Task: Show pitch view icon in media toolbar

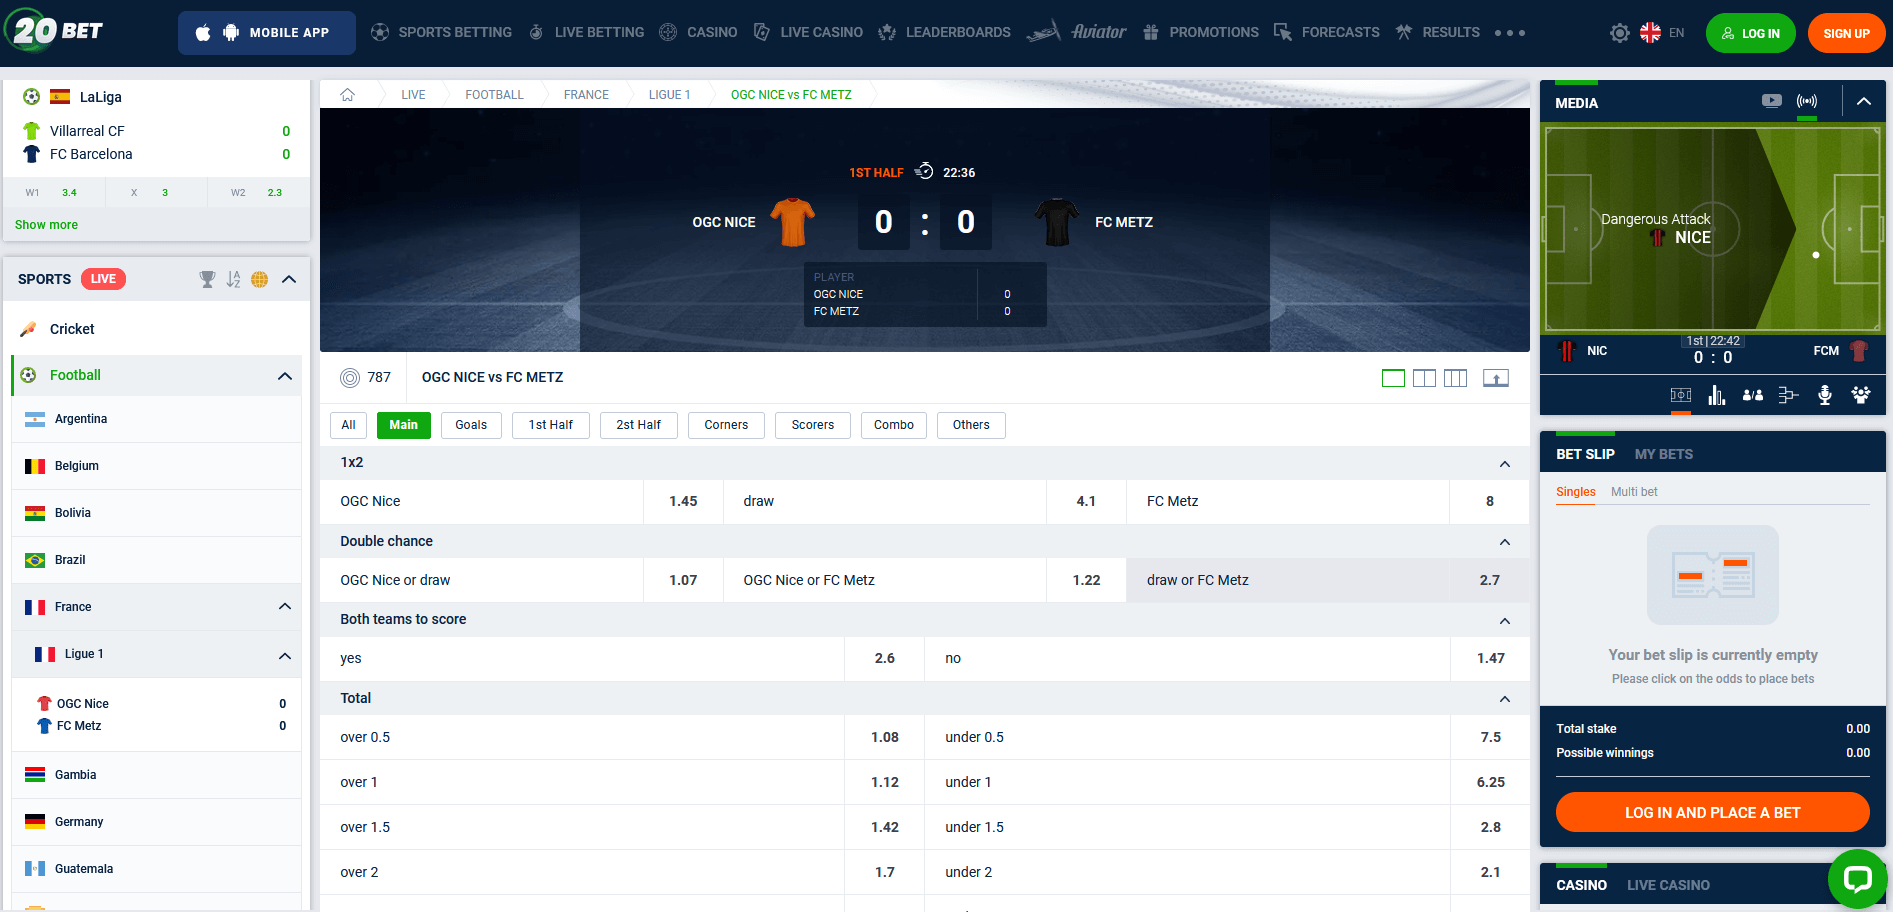Action: pos(1681,395)
